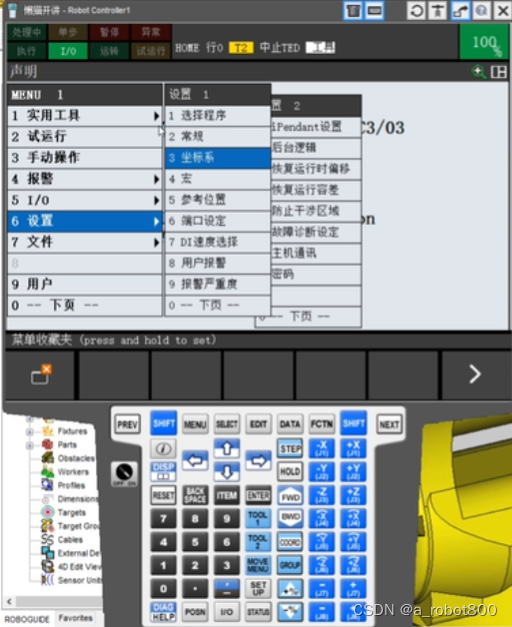Expand the Fixtures tree node
This screenshot has width=512, height=627.
pos(30,432)
